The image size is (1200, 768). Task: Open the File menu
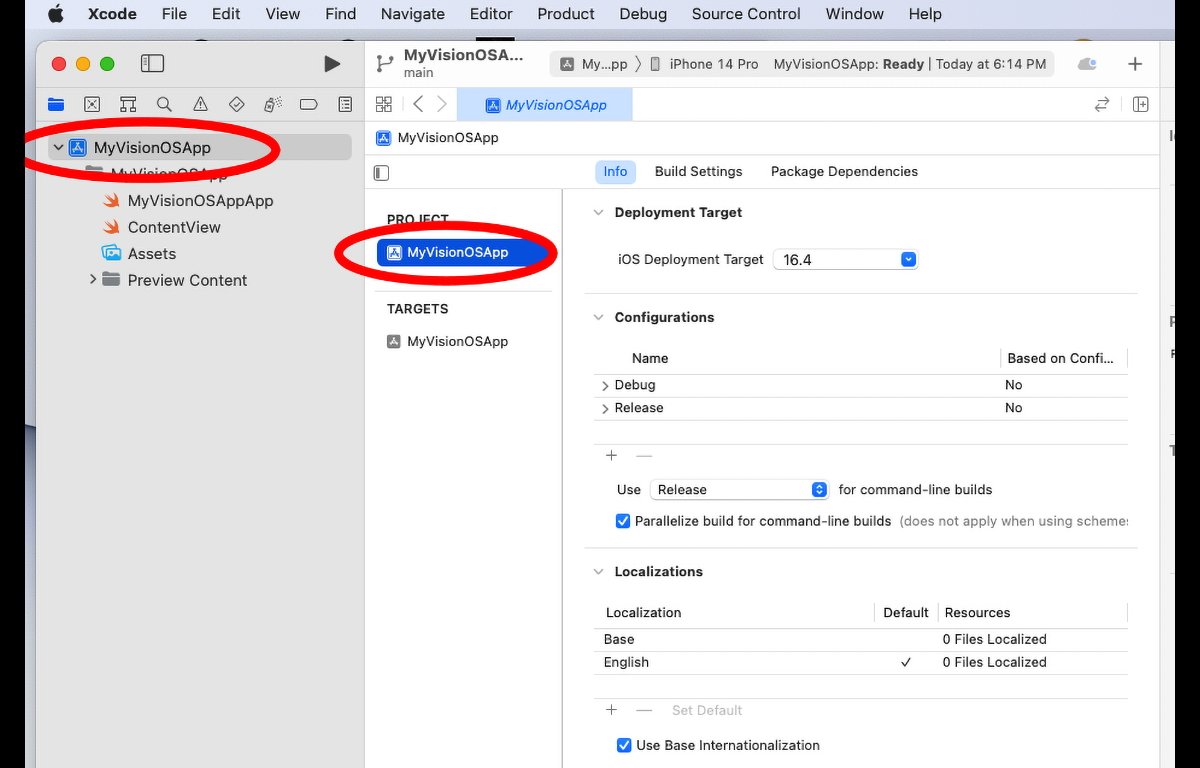[x=174, y=14]
